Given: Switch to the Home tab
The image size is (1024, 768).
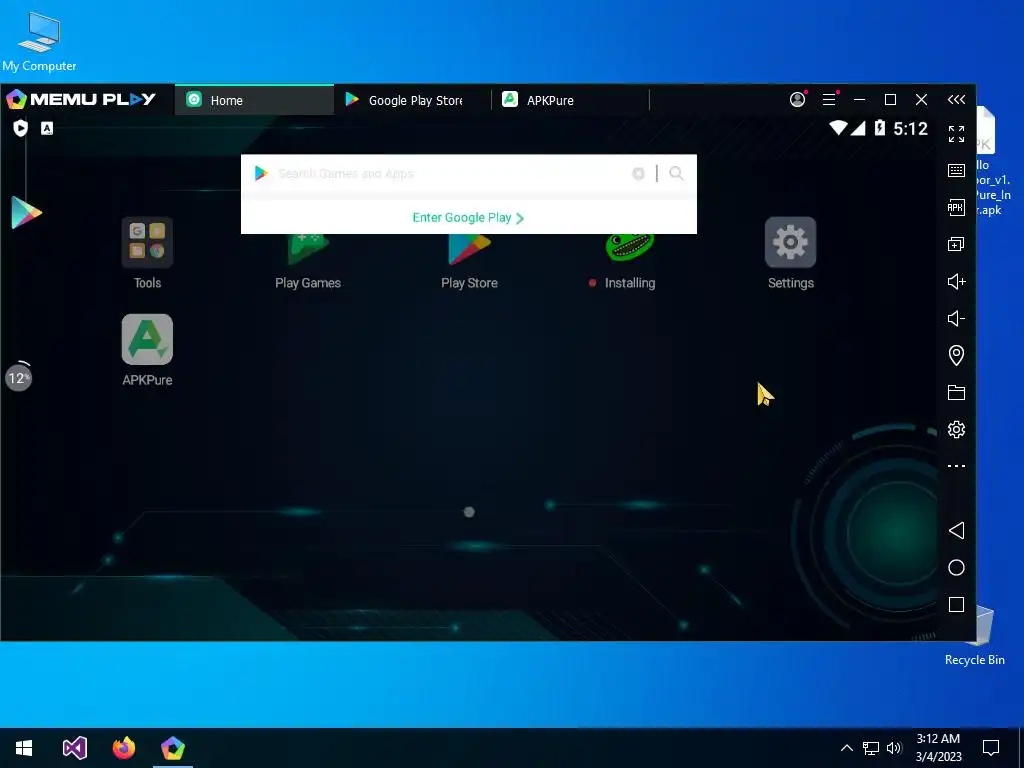Looking at the screenshot, I should pyautogui.click(x=254, y=100).
